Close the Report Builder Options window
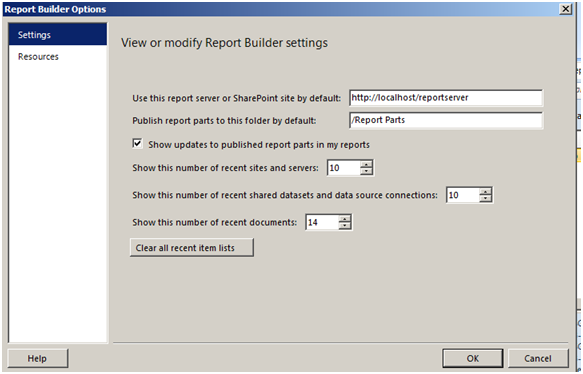Screen dimensions: 583x374 click(x=566, y=9)
